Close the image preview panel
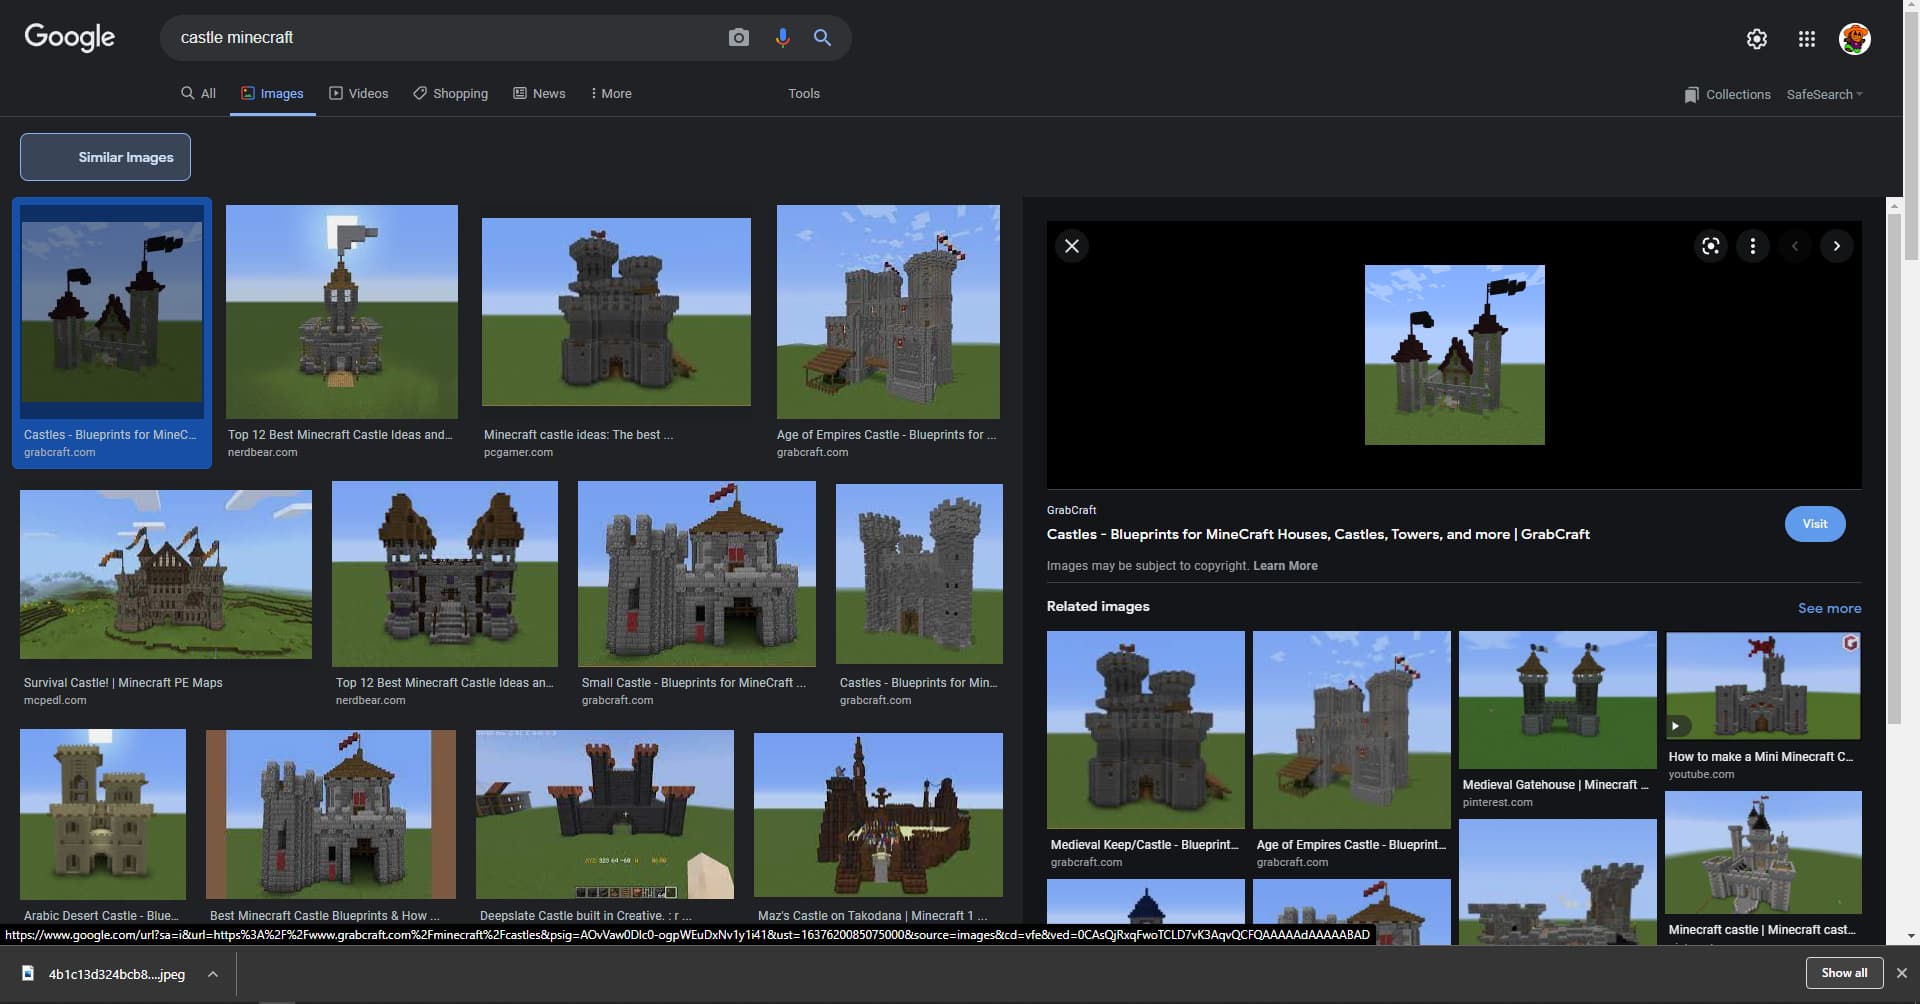 click(x=1071, y=246)
